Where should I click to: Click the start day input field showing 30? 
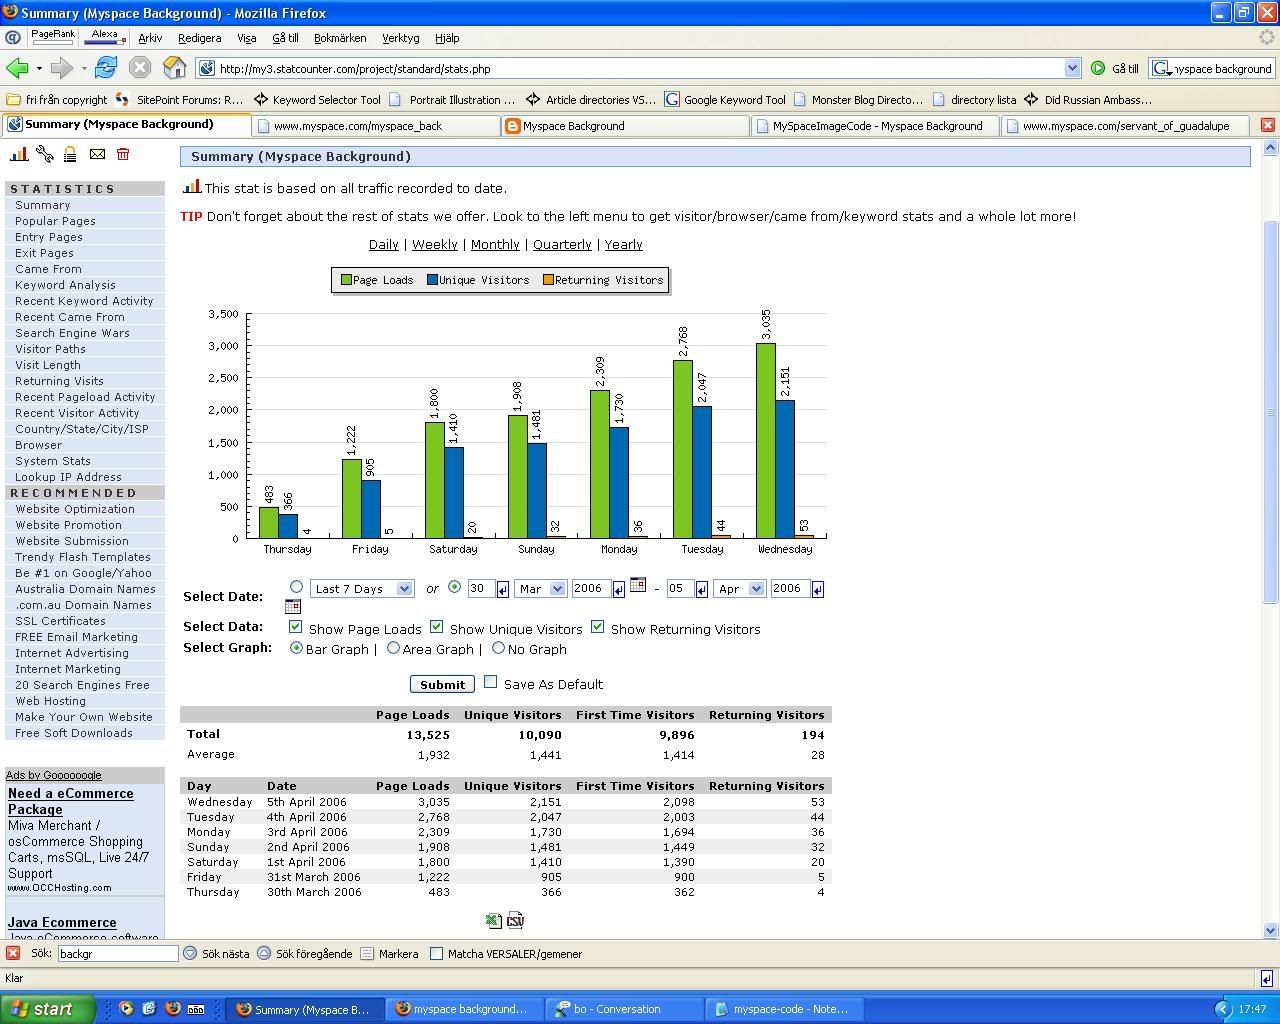point(481,589)
